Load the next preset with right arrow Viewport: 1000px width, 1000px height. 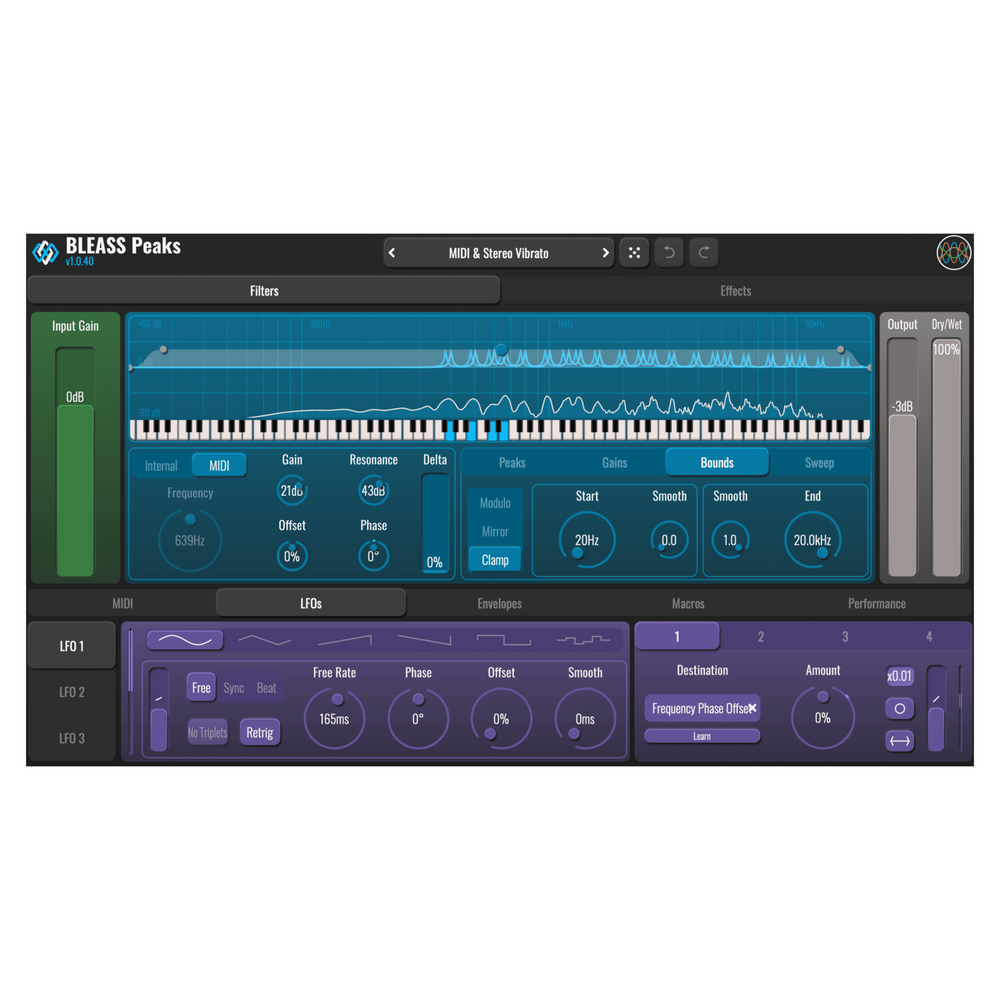(605, 253)
